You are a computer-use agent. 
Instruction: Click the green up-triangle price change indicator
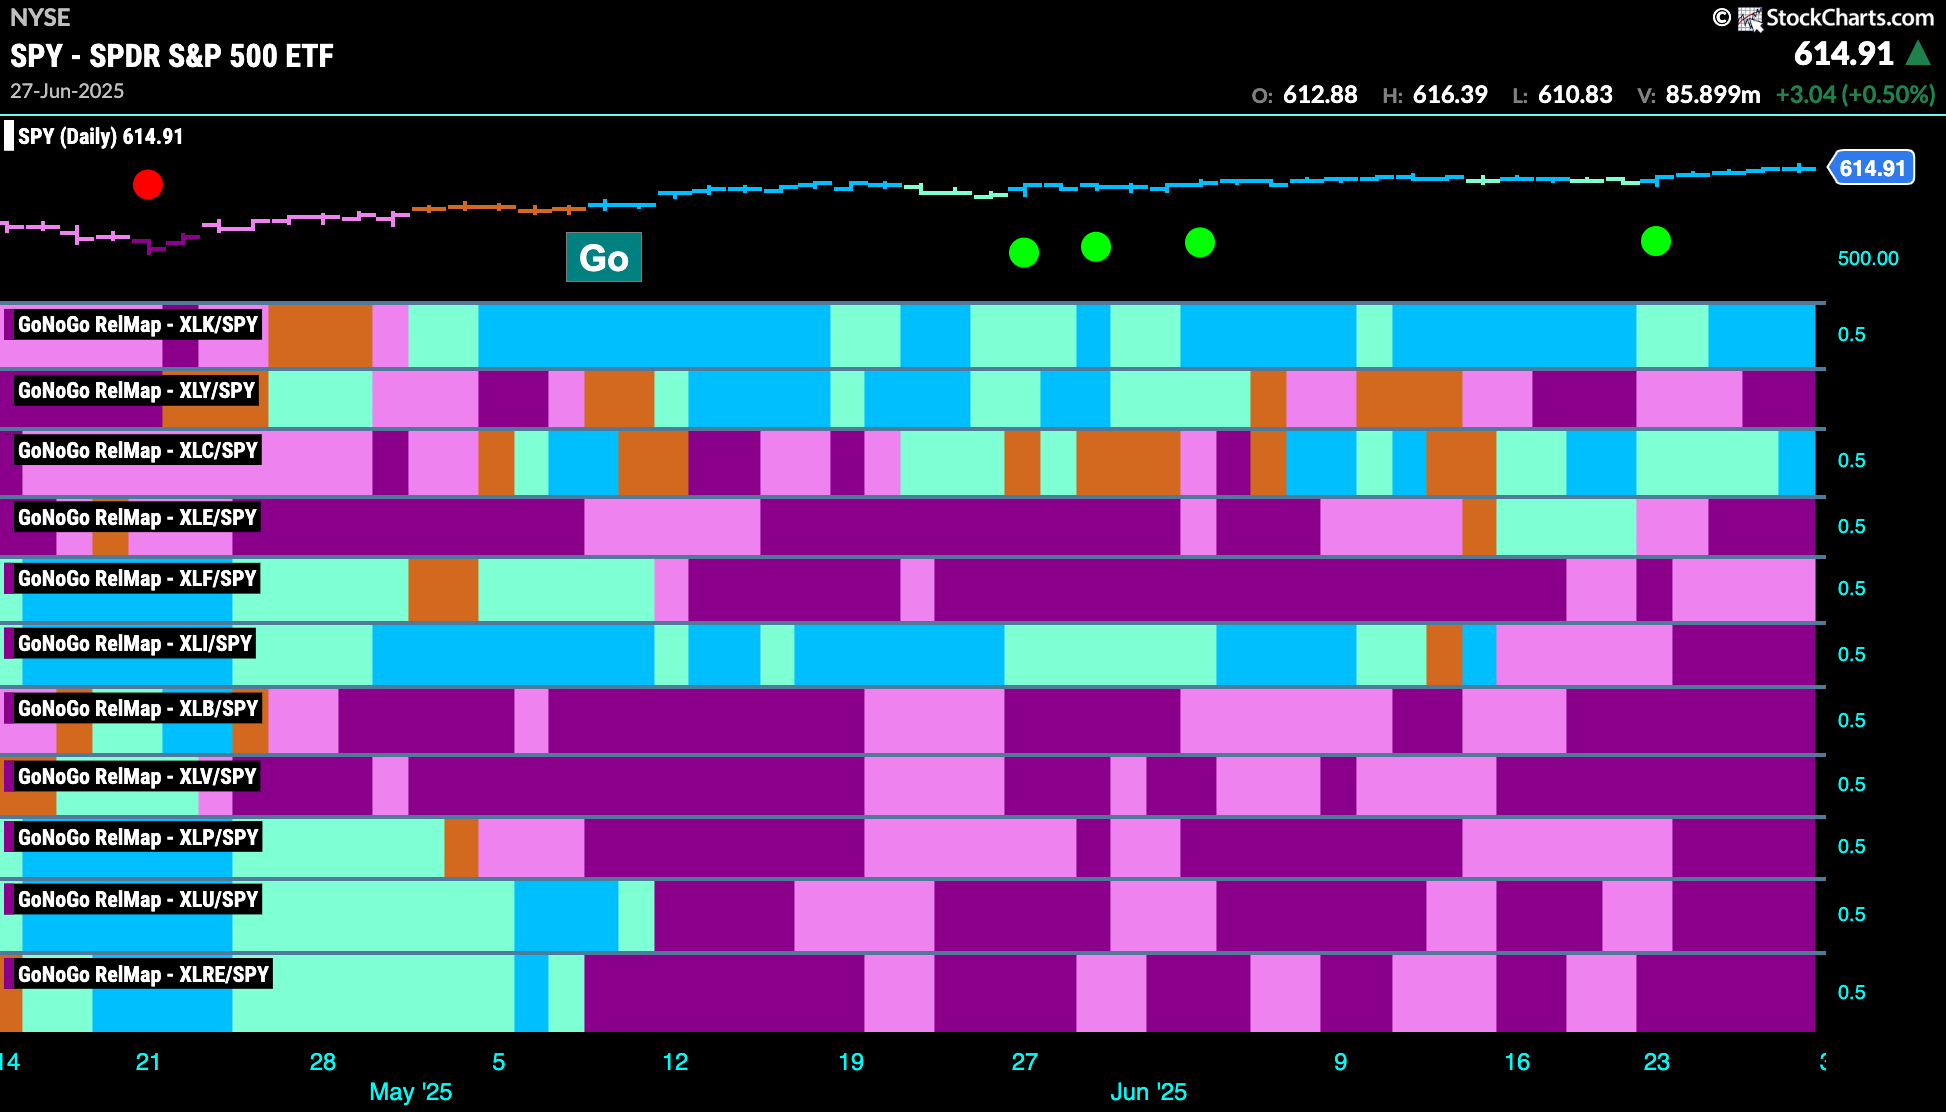click(1918, 53)
